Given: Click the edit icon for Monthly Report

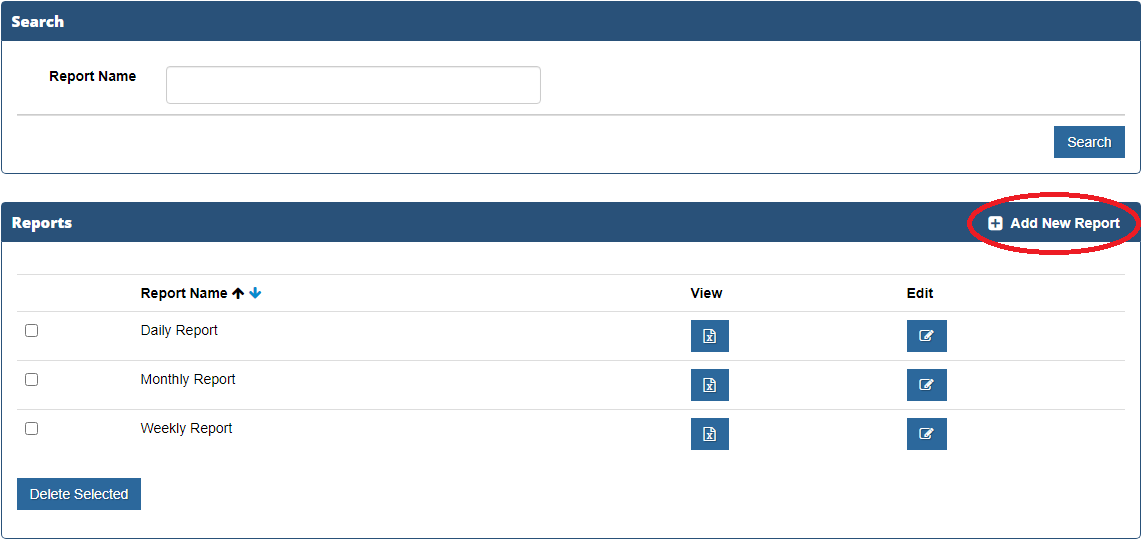Looking at the screenshot, I should (x=926, y=385).
